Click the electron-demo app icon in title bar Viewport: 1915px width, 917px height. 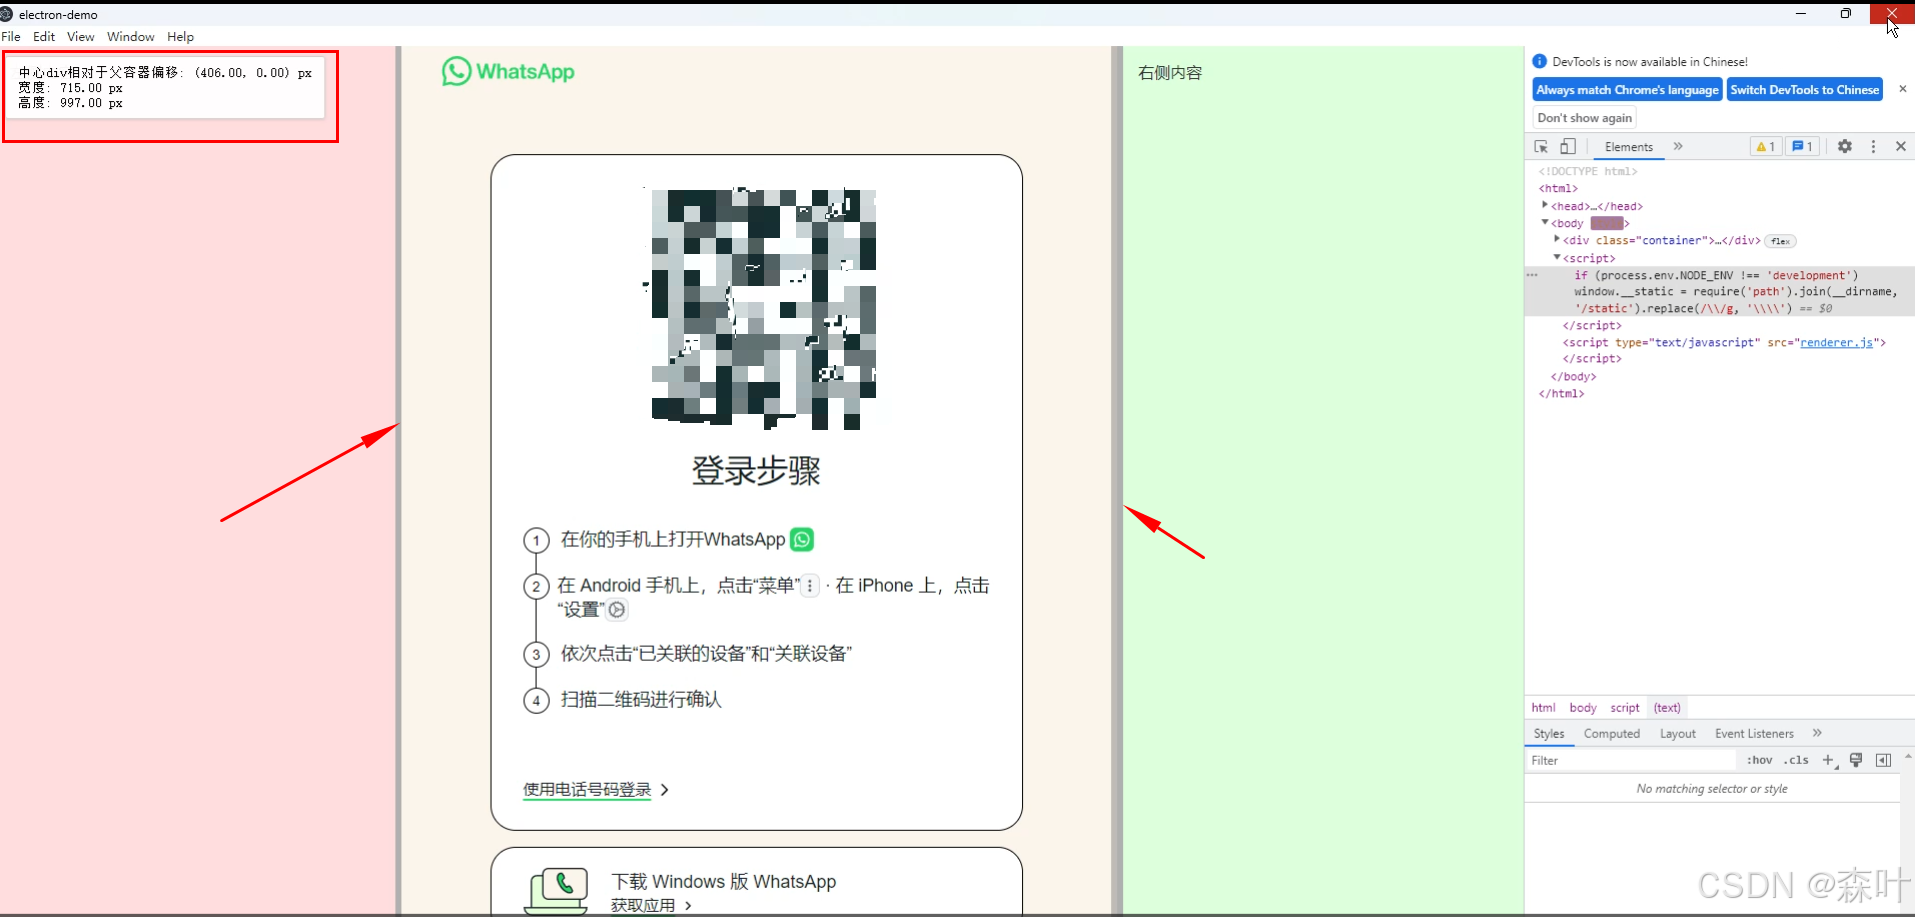tap(7, 14)
